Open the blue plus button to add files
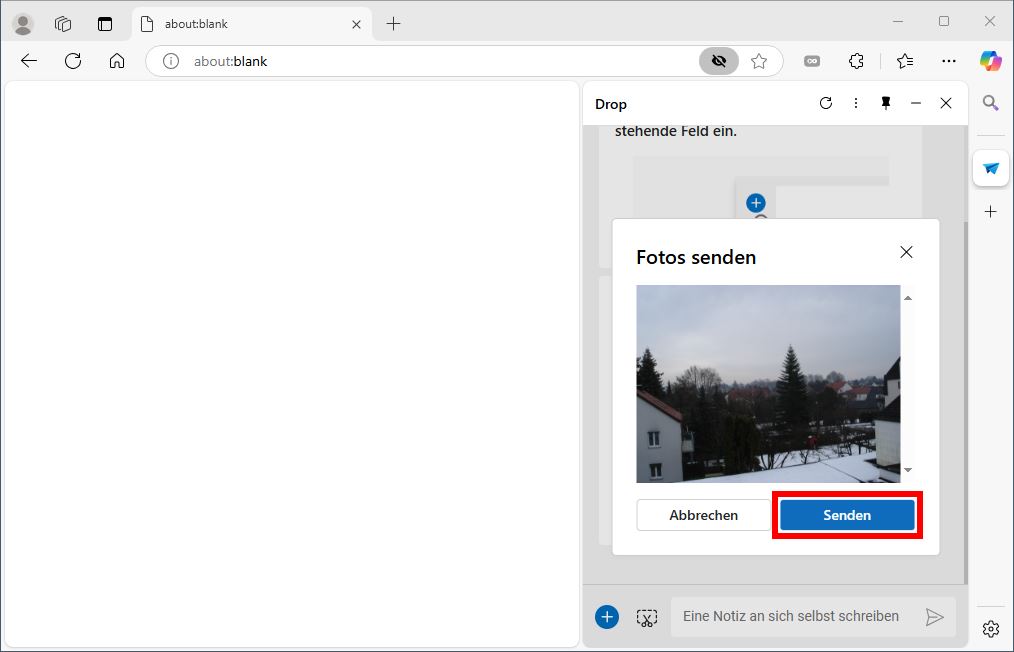This screenshot has width=1014, height=652. tap(607, 617)
